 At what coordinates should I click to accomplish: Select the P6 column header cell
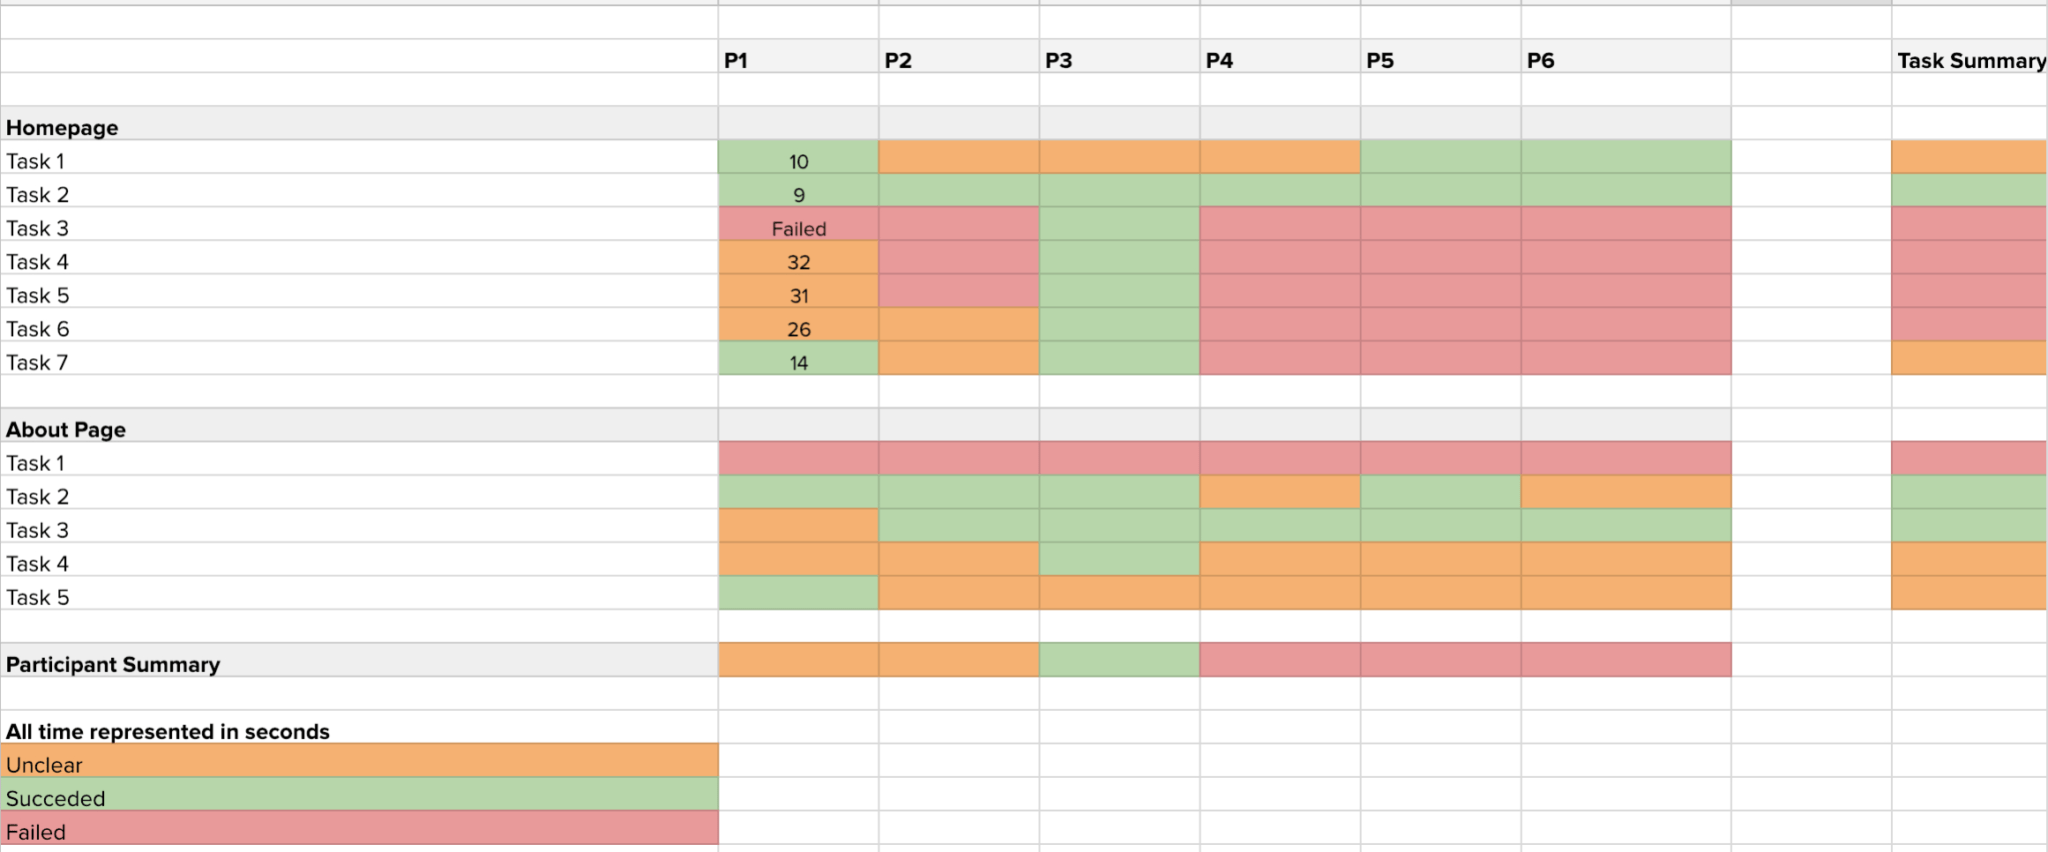click(1626, 57)
